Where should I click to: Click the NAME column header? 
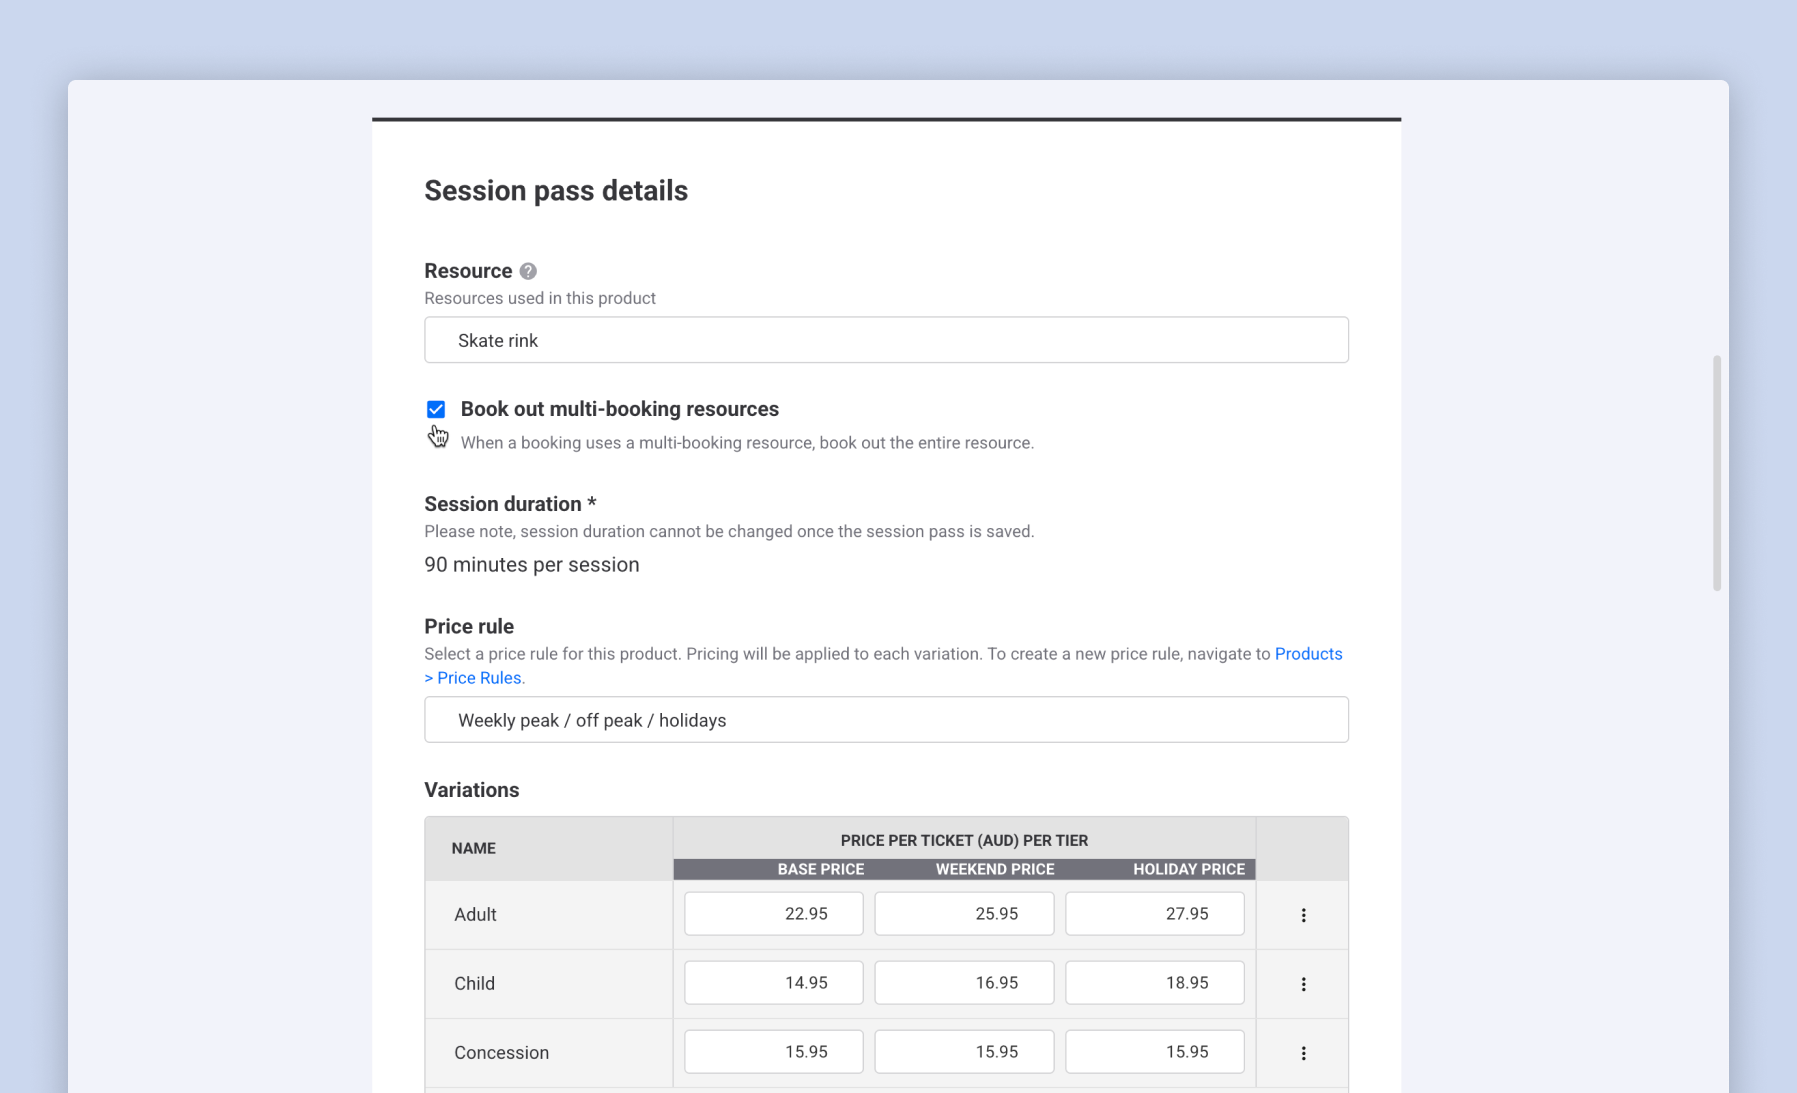coord(473,848)
